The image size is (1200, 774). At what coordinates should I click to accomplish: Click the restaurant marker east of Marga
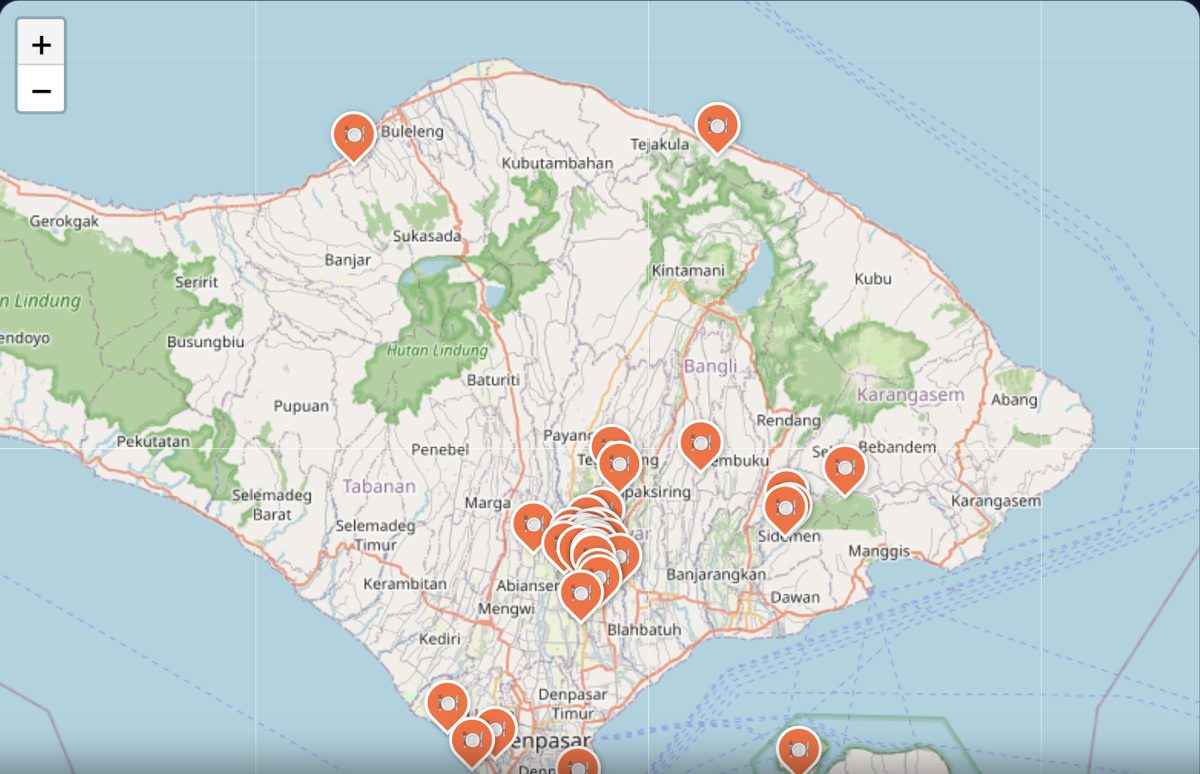click(533, 527)
